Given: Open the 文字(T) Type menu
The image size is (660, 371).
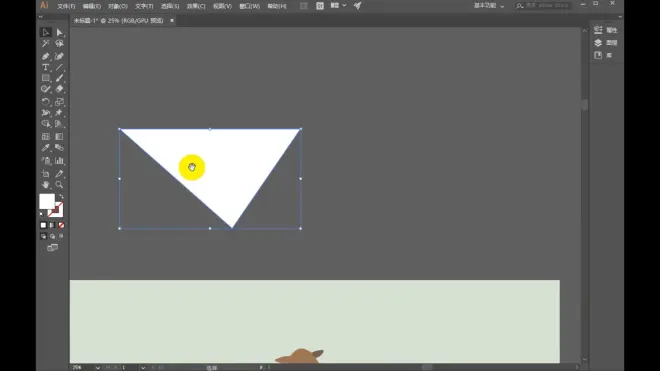Looking at the screenshot, I should pyautogui.click(x=144, y=6).
